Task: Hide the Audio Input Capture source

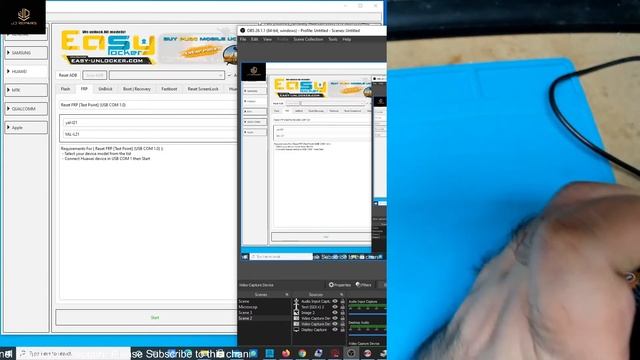Action: tap(335, 301)
